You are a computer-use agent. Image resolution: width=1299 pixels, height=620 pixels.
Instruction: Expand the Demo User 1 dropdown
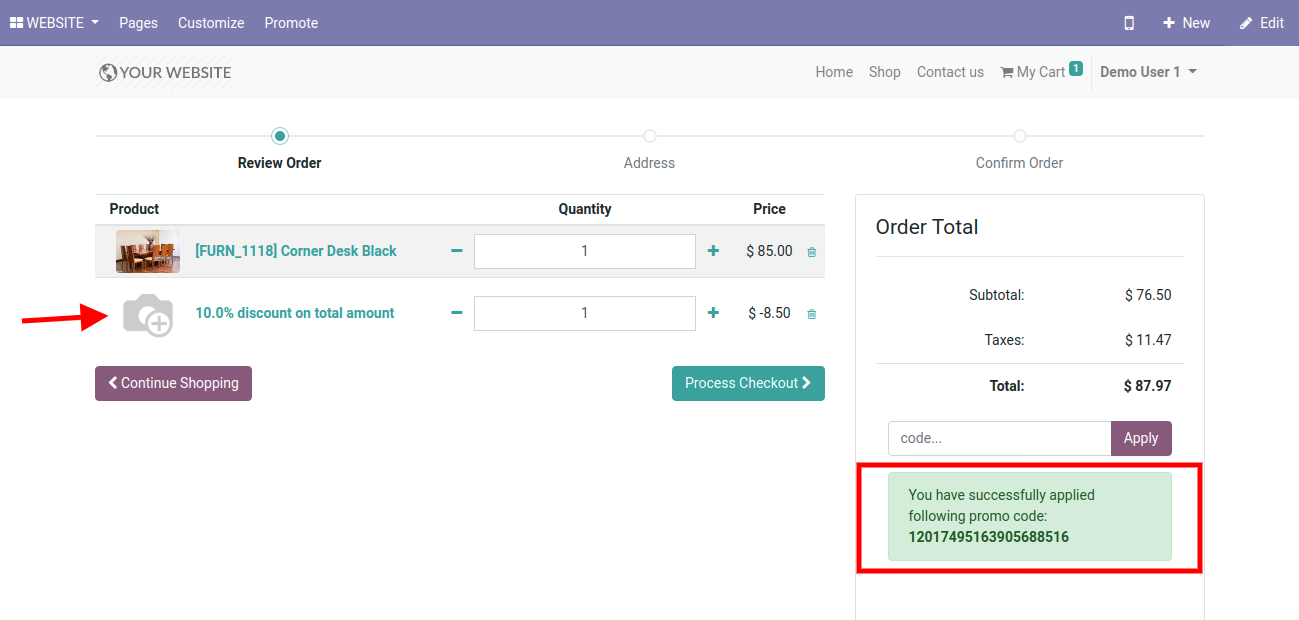tap(1148, 72)
